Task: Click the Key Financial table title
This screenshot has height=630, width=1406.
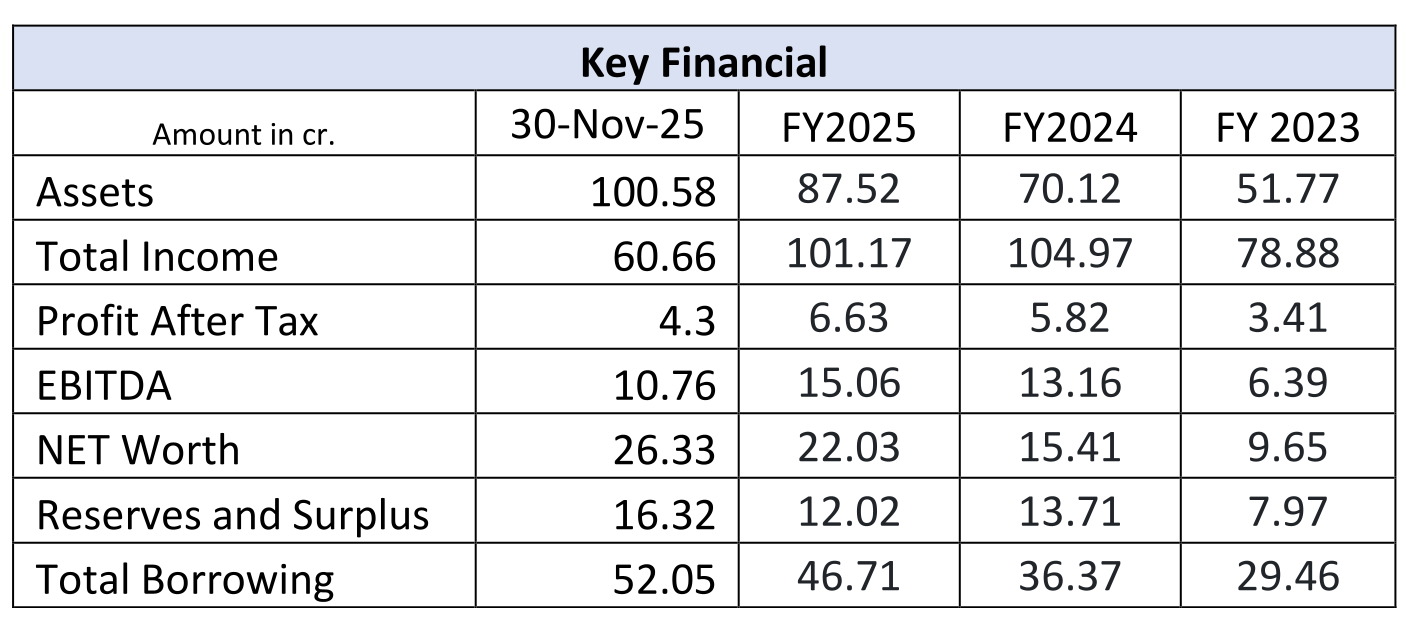Action: coord(703,62)
